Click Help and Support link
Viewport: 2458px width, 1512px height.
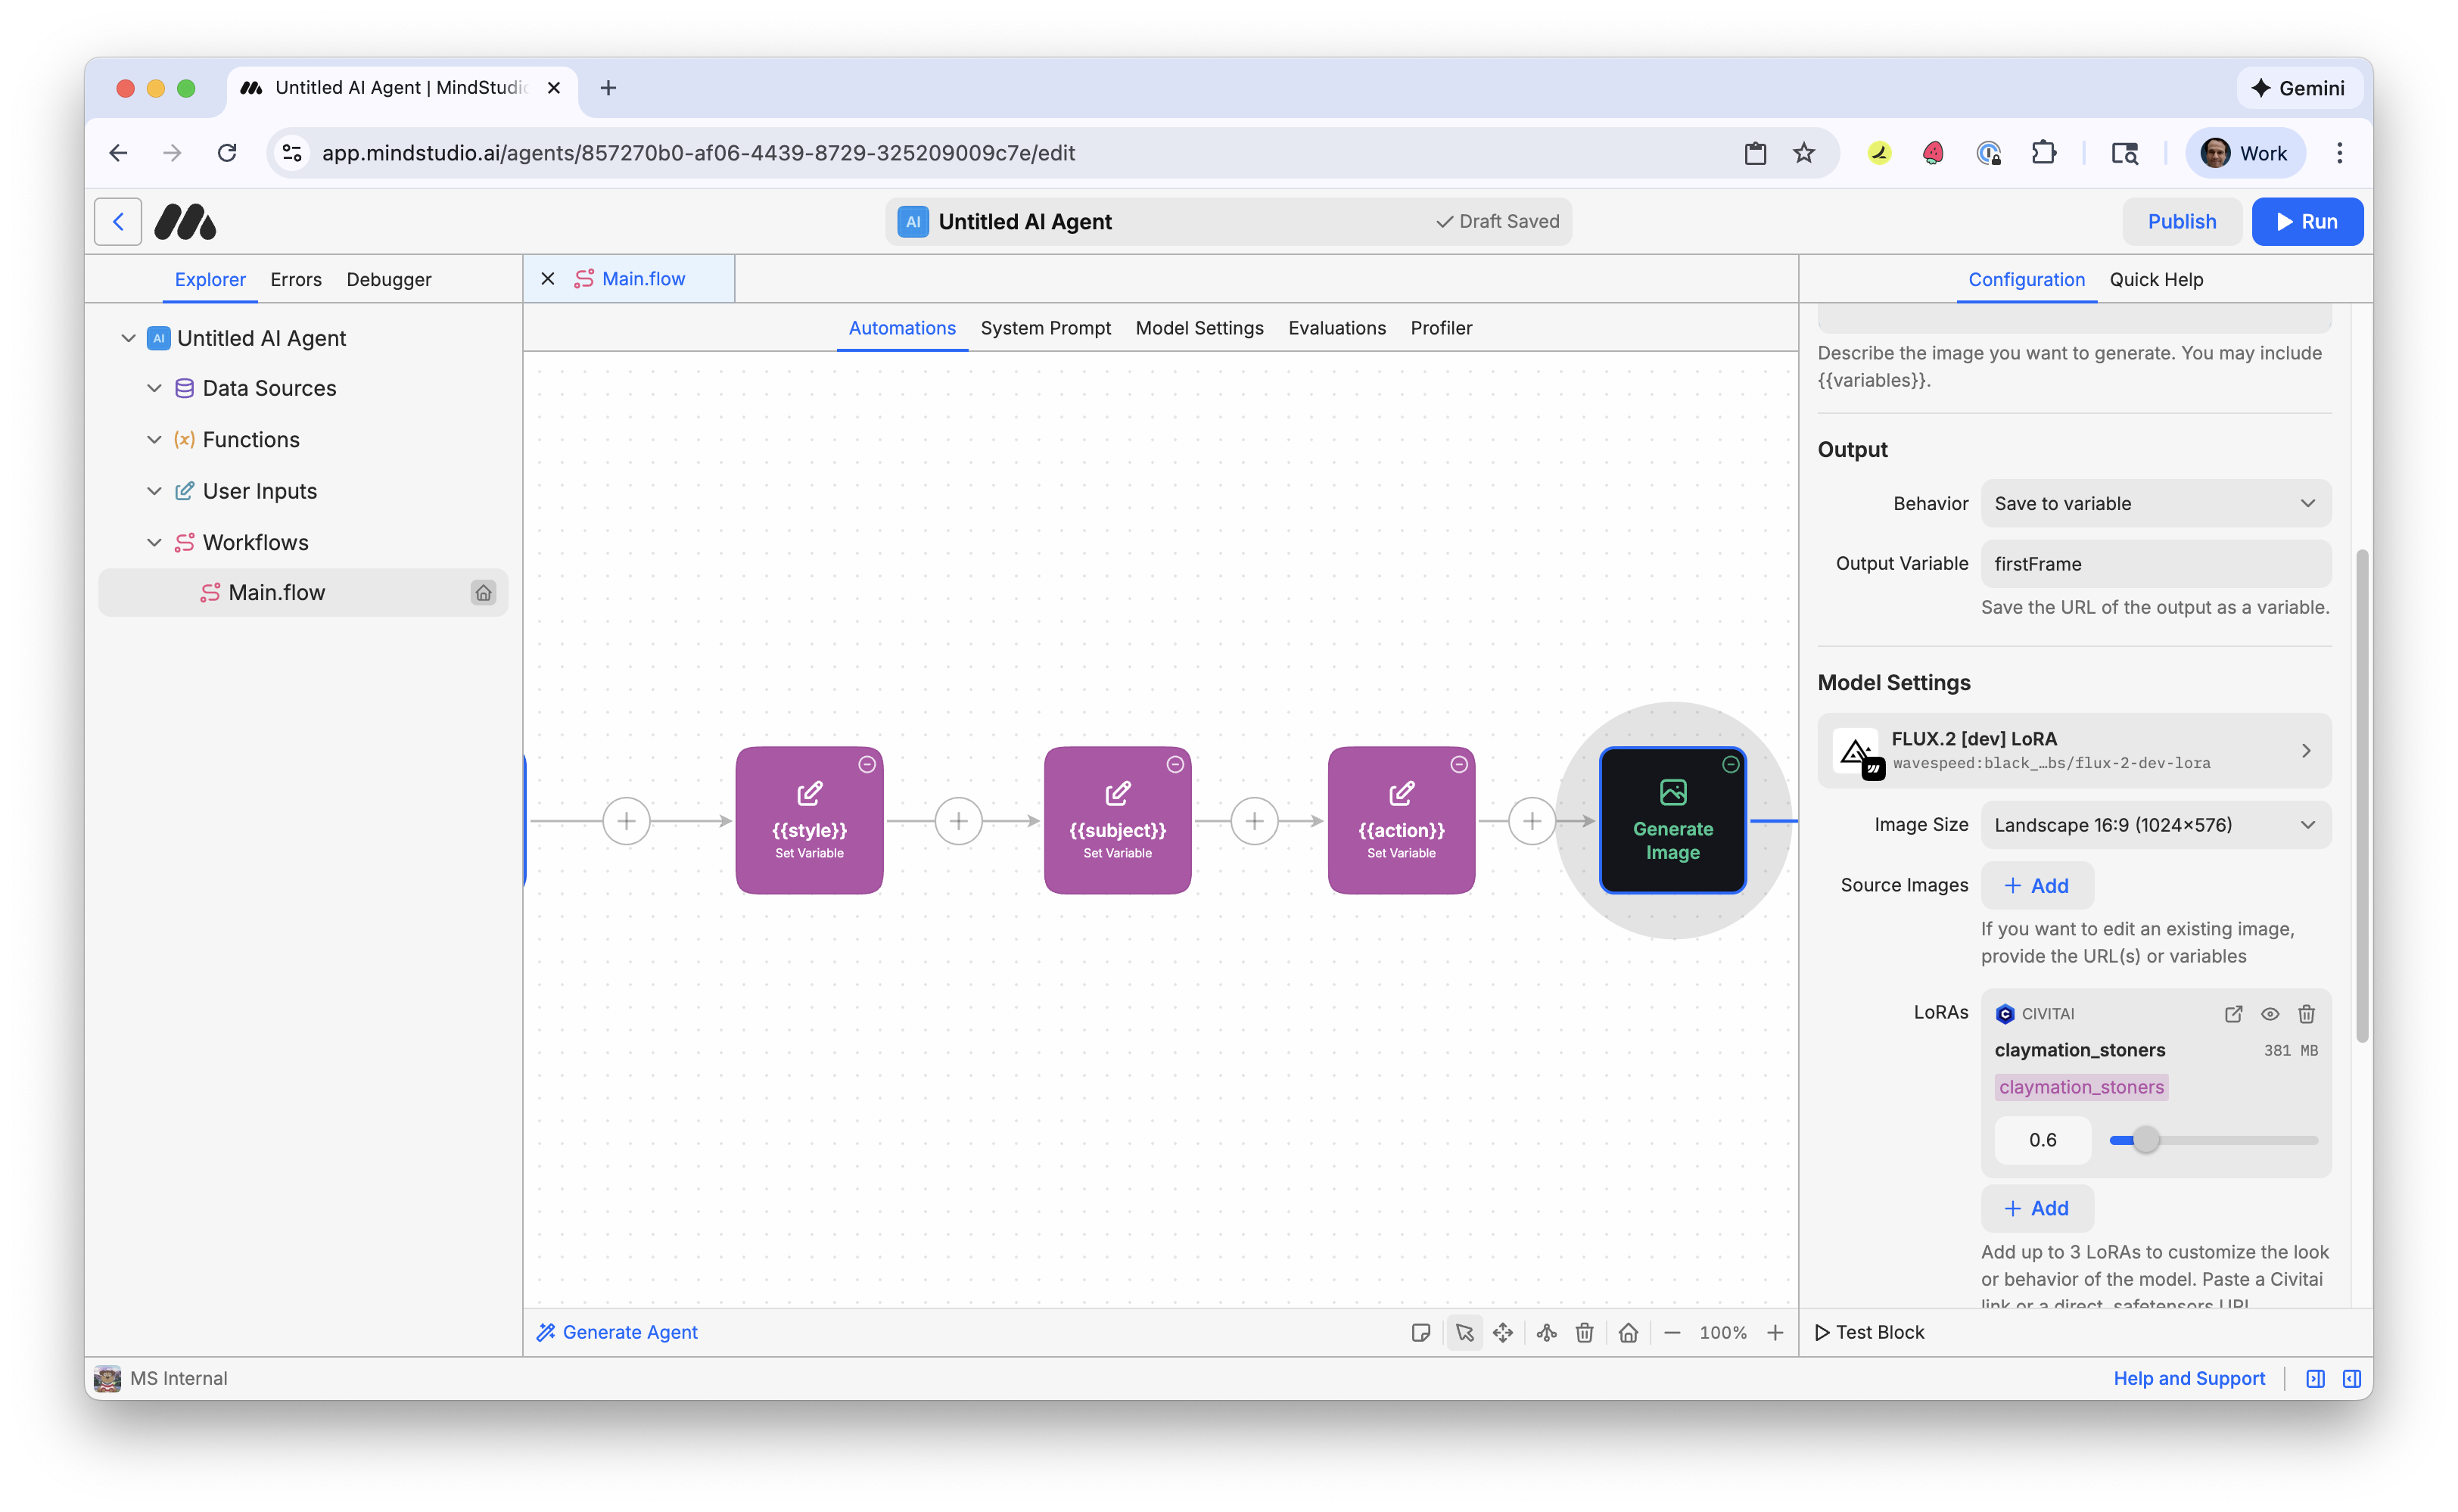point(2190,1378)
